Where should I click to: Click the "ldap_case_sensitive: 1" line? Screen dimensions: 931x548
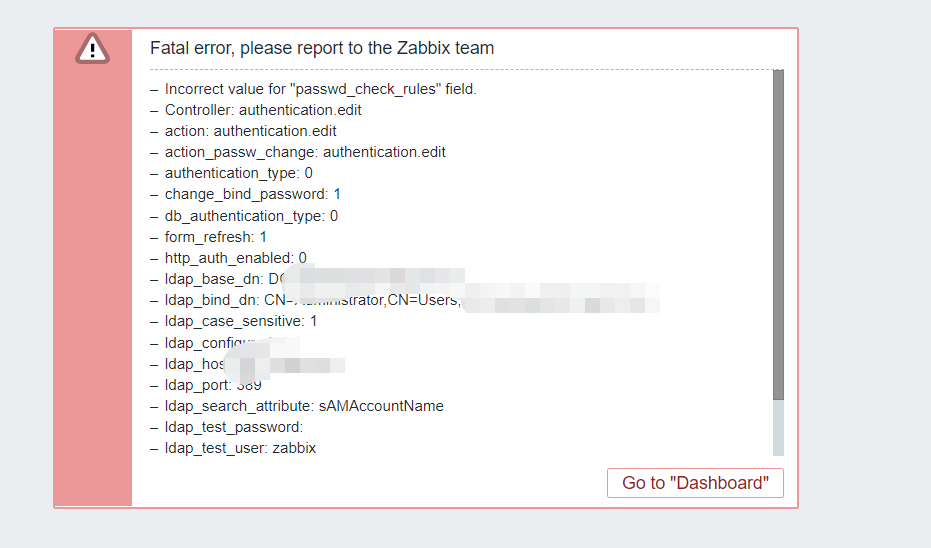240,321
